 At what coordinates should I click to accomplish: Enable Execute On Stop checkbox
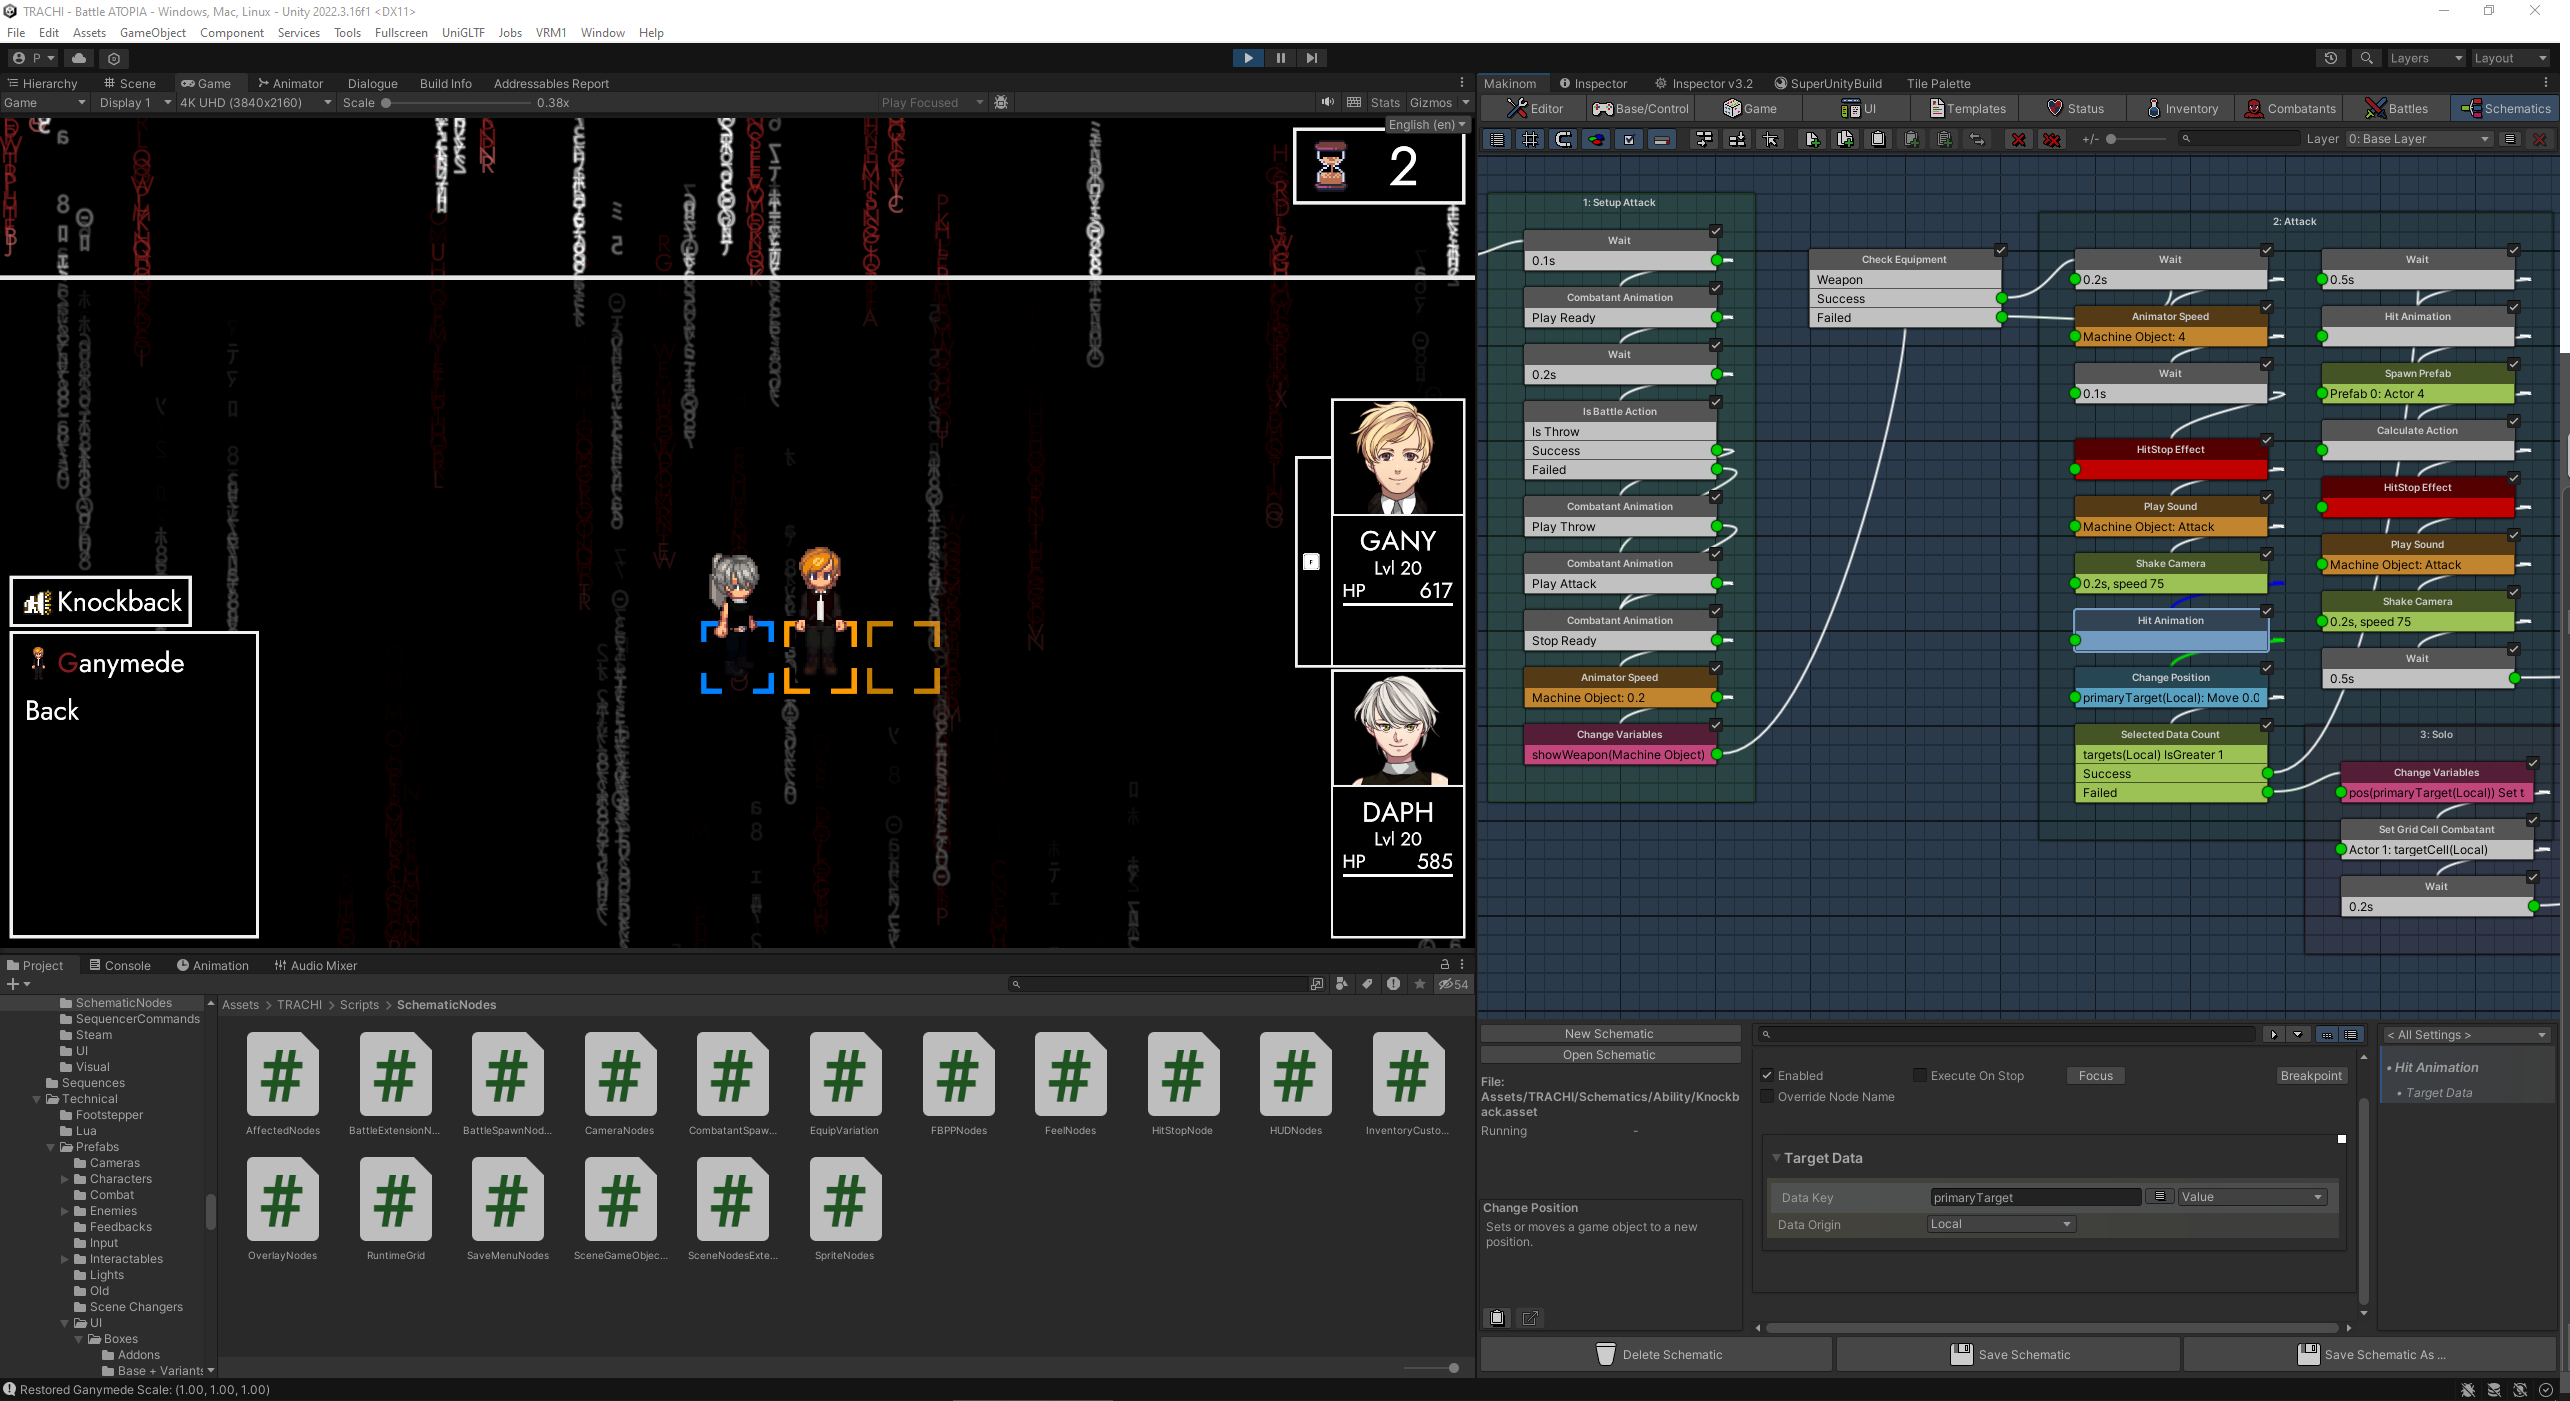click(x=1920, y=1076)
